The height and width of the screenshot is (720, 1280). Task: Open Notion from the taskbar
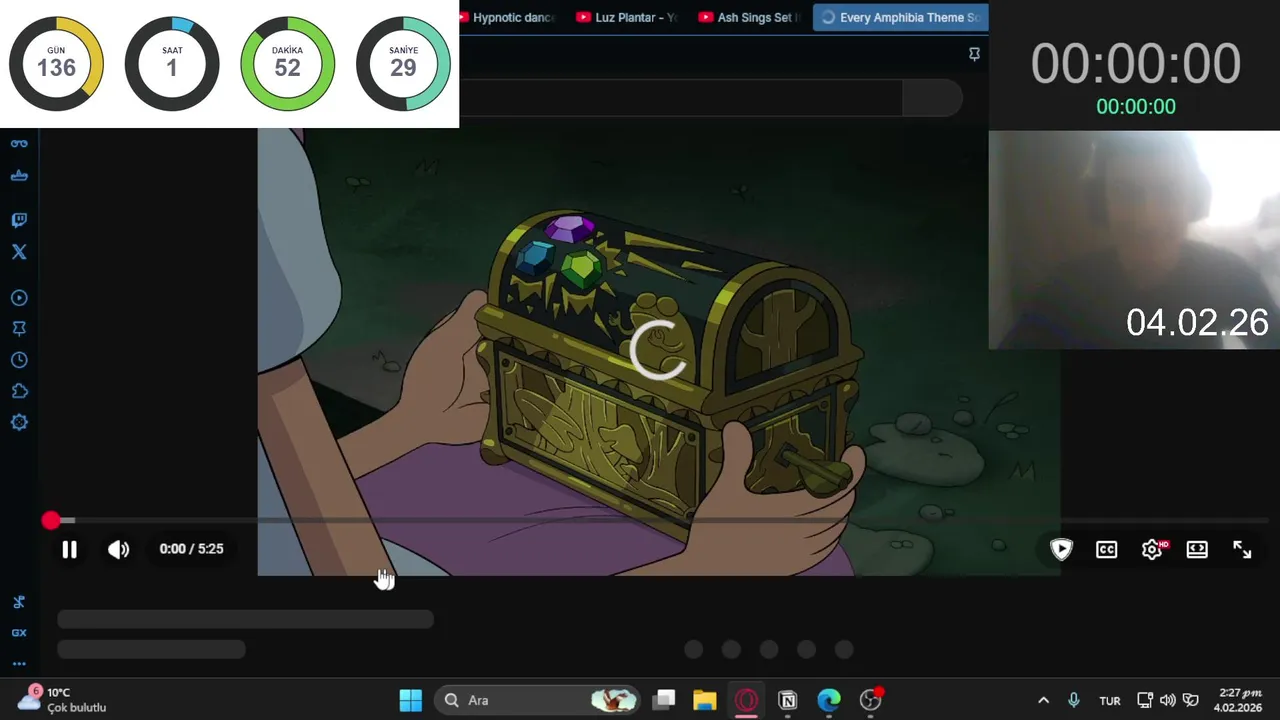[x=787, y=700]
